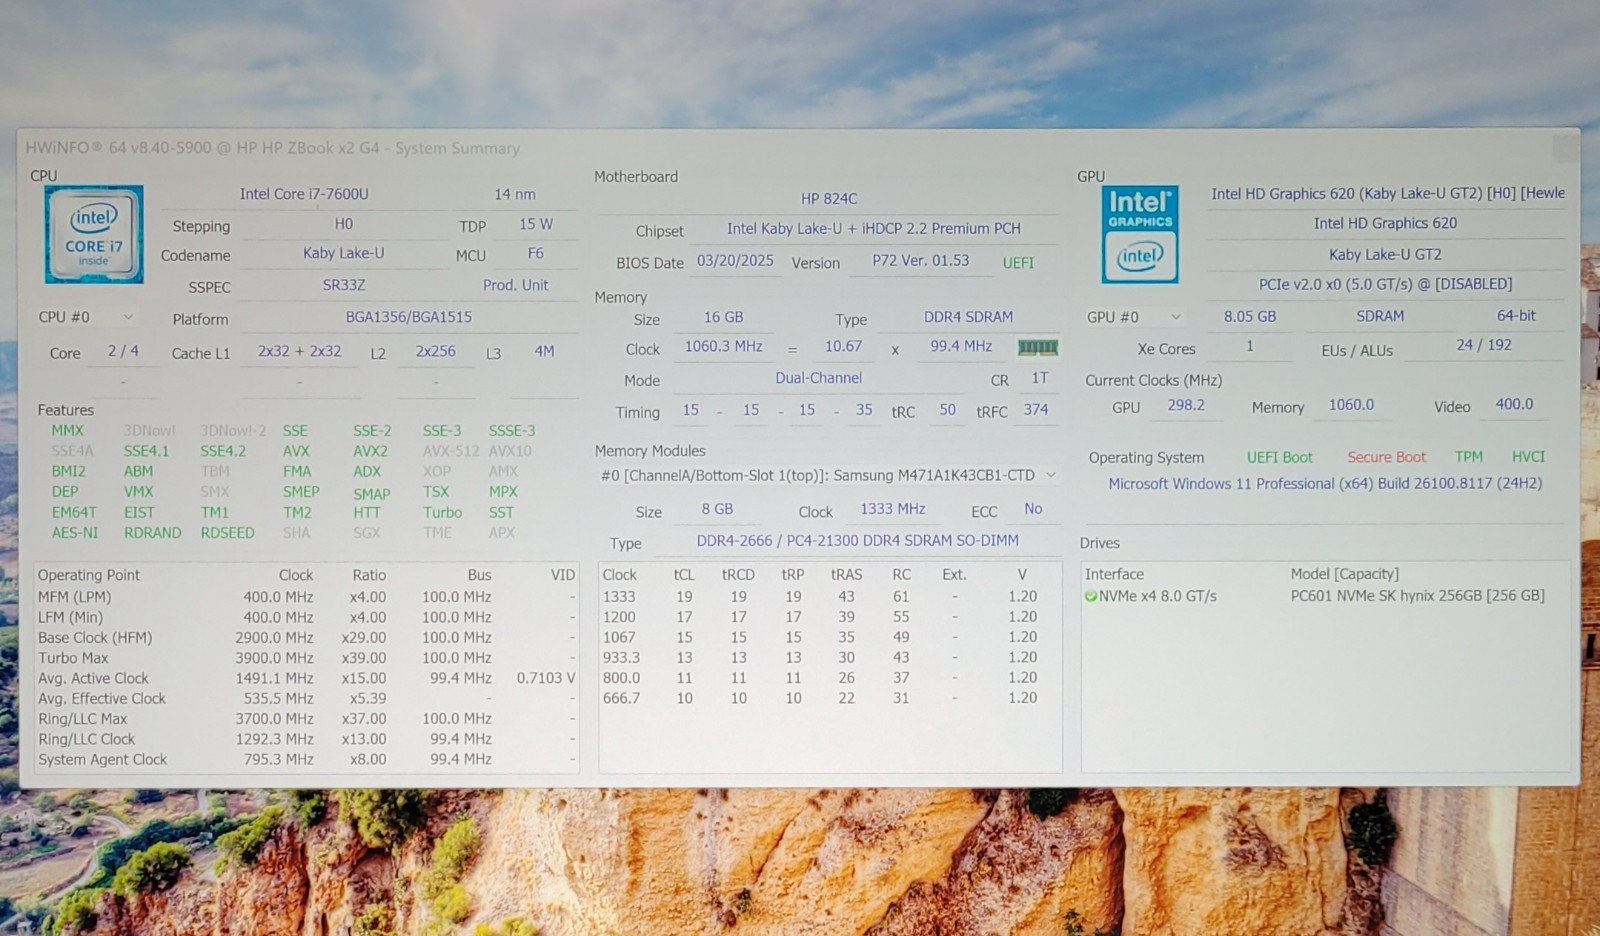This screenshot has width=1600, height=936.
Task: Click the Avg. Effective Clock row
Action: point(307,699)
